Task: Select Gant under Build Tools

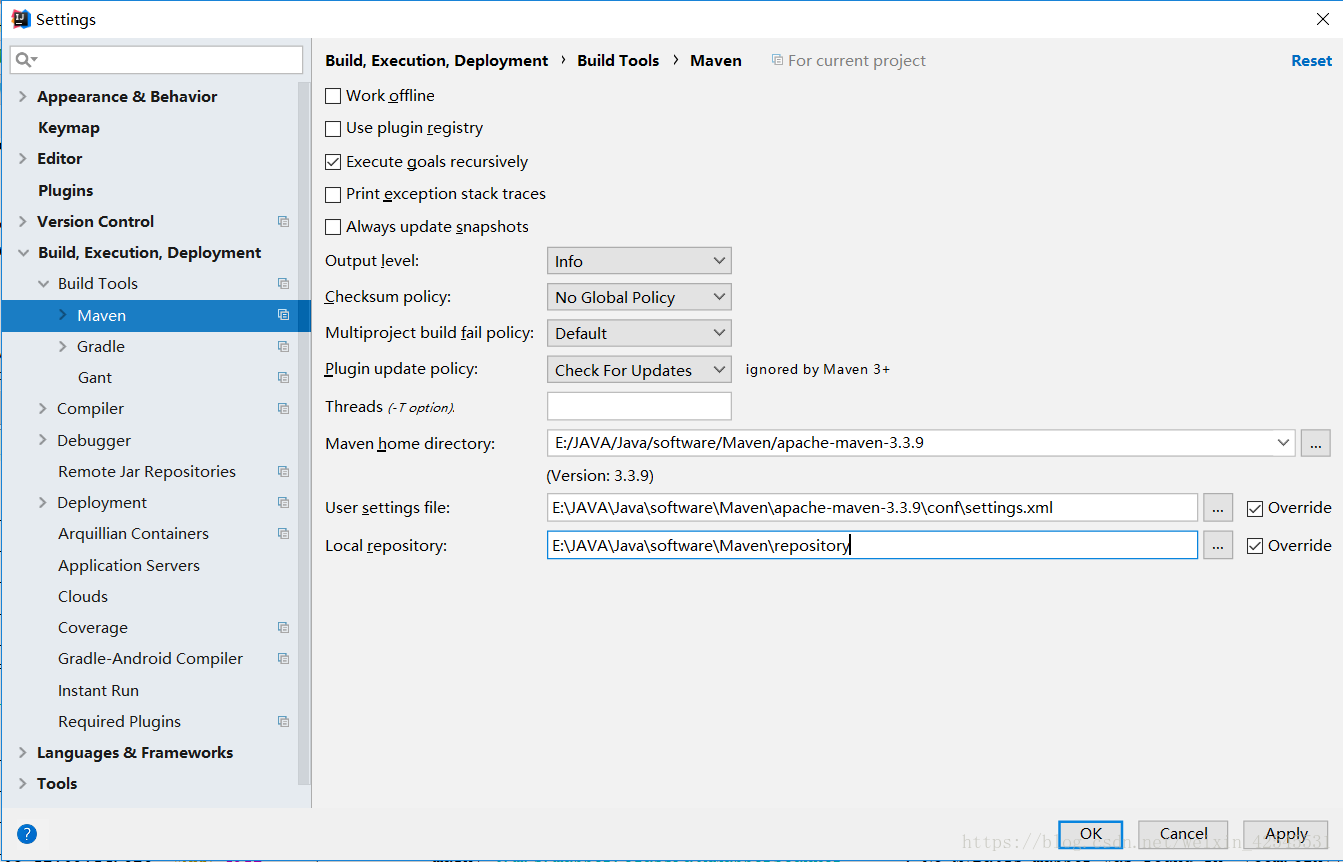Action: tap(95, 378)
